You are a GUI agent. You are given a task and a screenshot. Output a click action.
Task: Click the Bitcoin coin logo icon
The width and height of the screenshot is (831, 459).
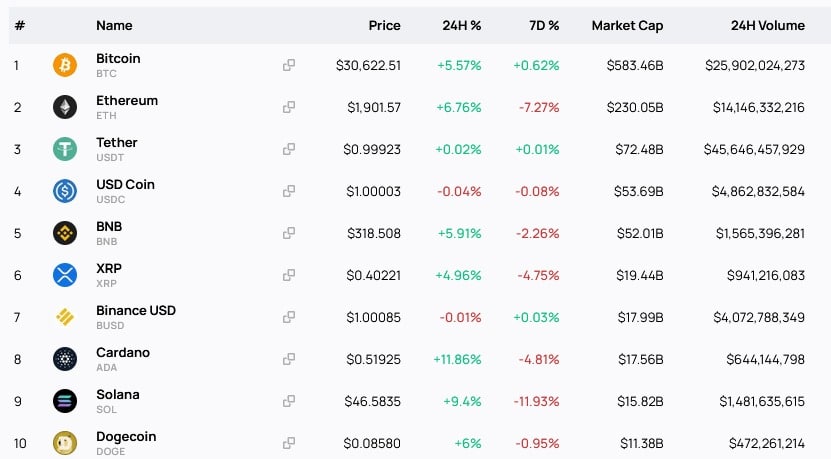click(65, 65)
